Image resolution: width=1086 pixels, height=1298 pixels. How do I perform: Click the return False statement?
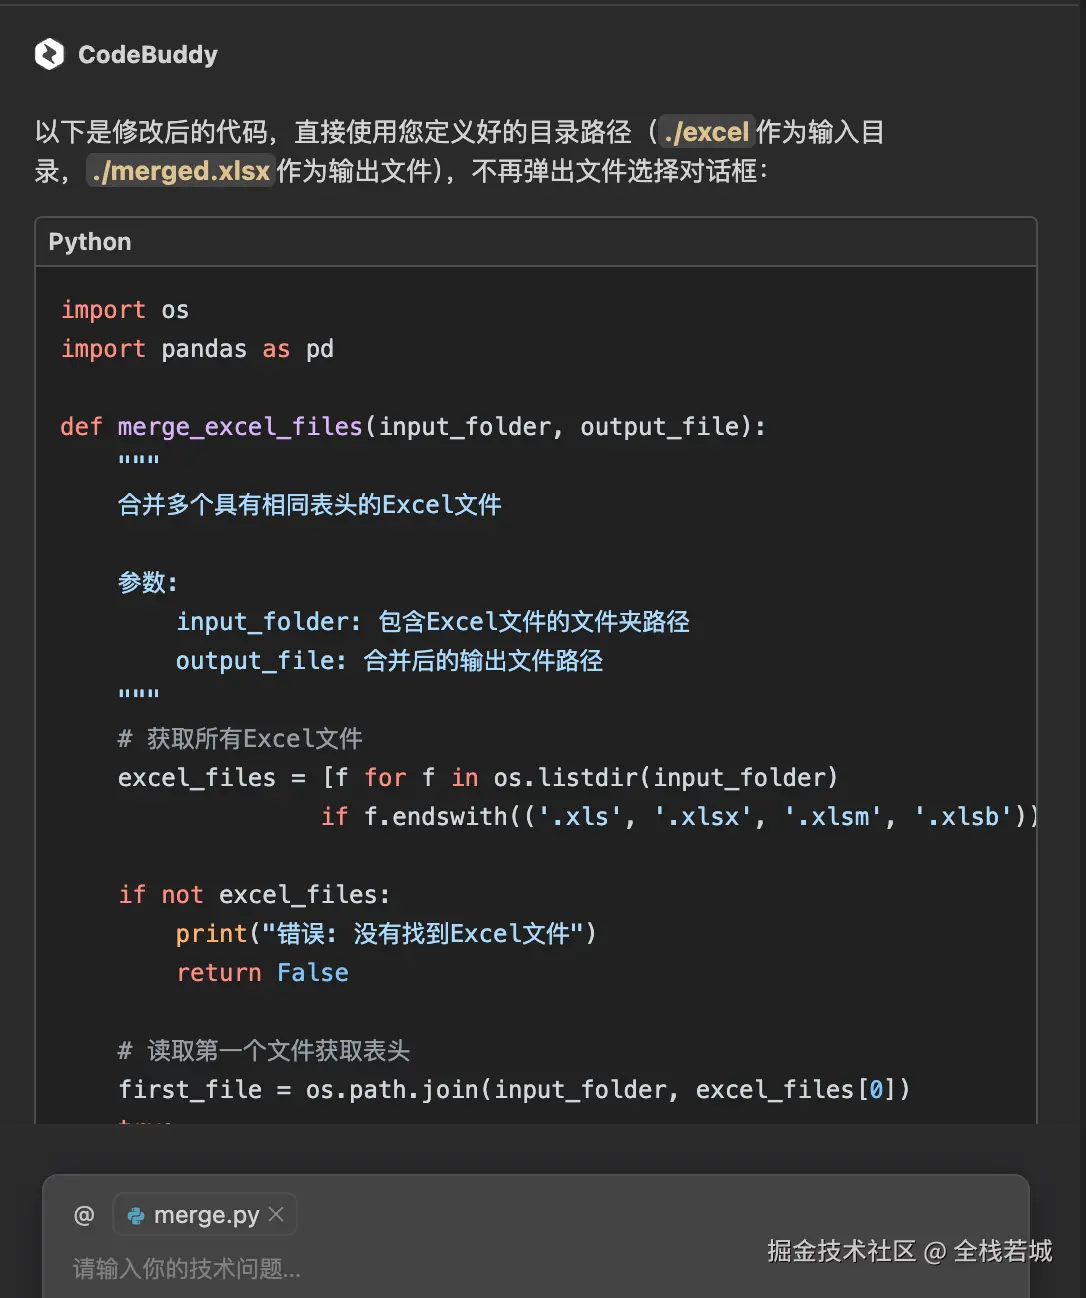tap(263, 973)
